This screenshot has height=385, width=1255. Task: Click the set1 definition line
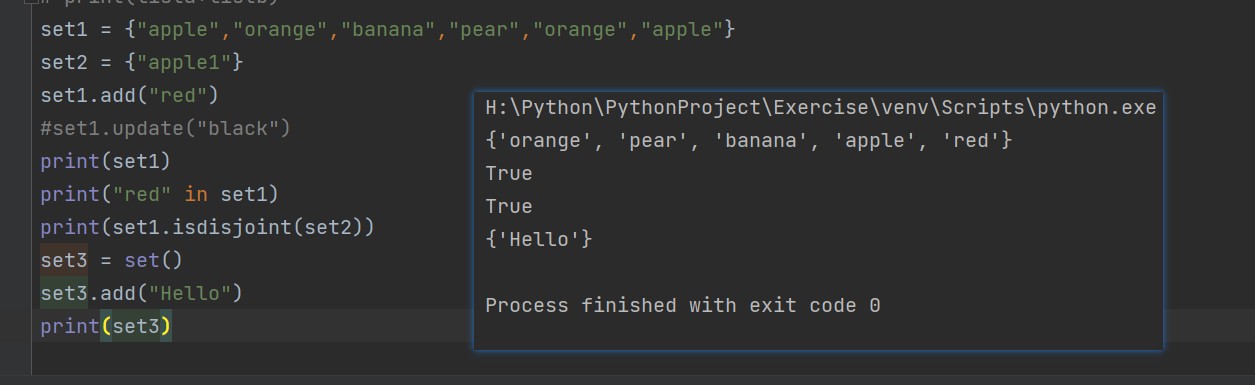[388, 29]
